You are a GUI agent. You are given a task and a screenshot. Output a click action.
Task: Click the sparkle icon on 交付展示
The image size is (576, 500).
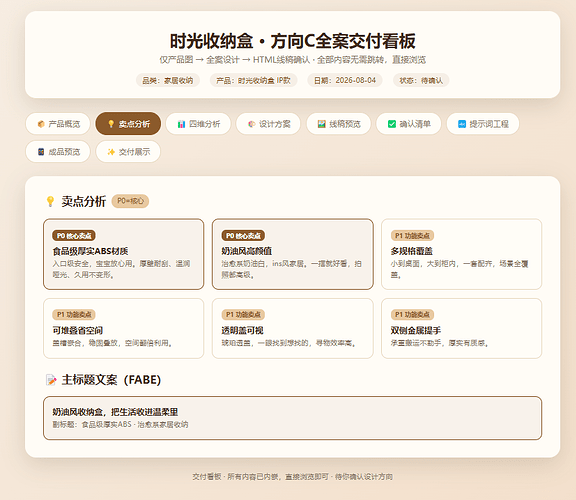pyautogui.click(x=111, y=152)
